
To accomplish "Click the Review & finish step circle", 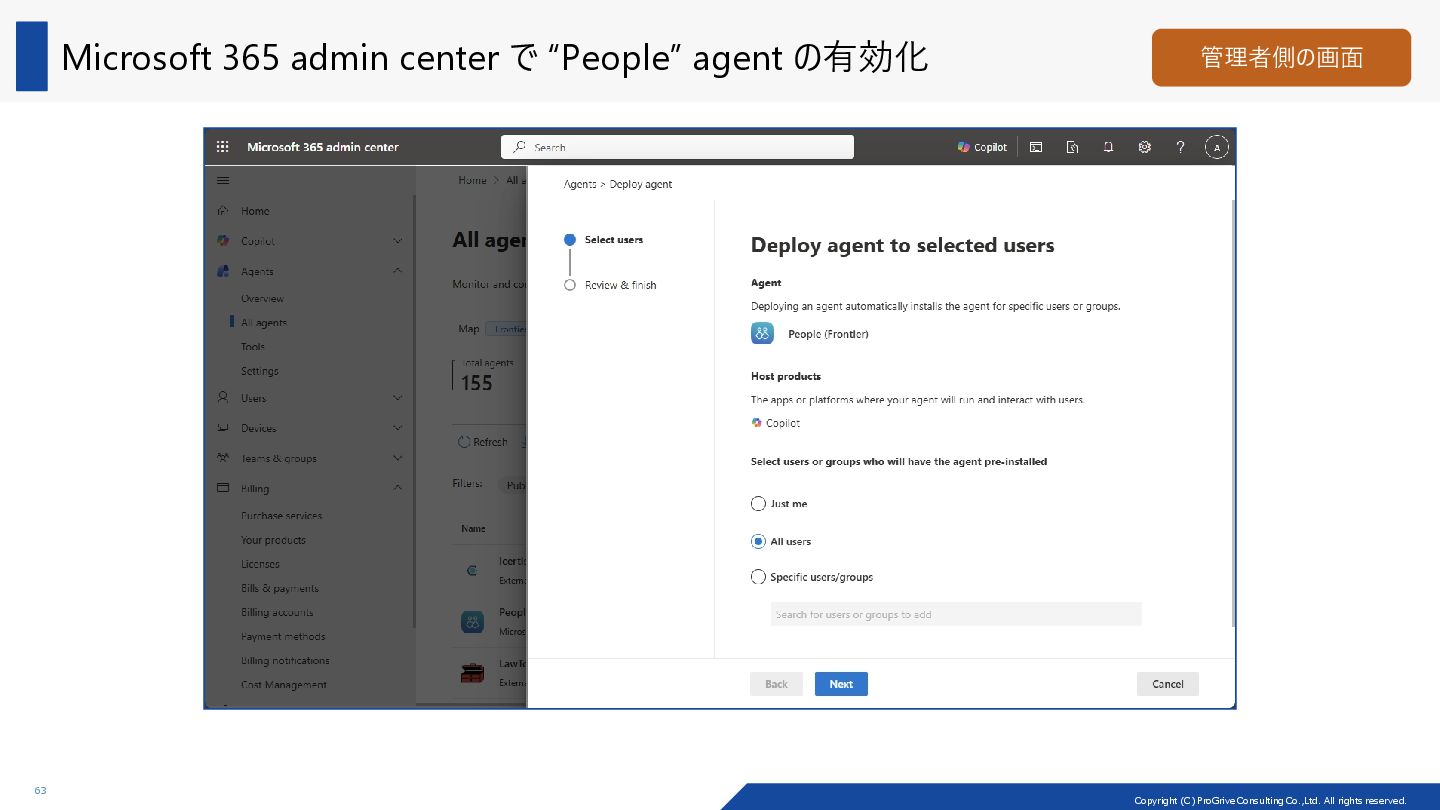I will (x=570, y=285).
